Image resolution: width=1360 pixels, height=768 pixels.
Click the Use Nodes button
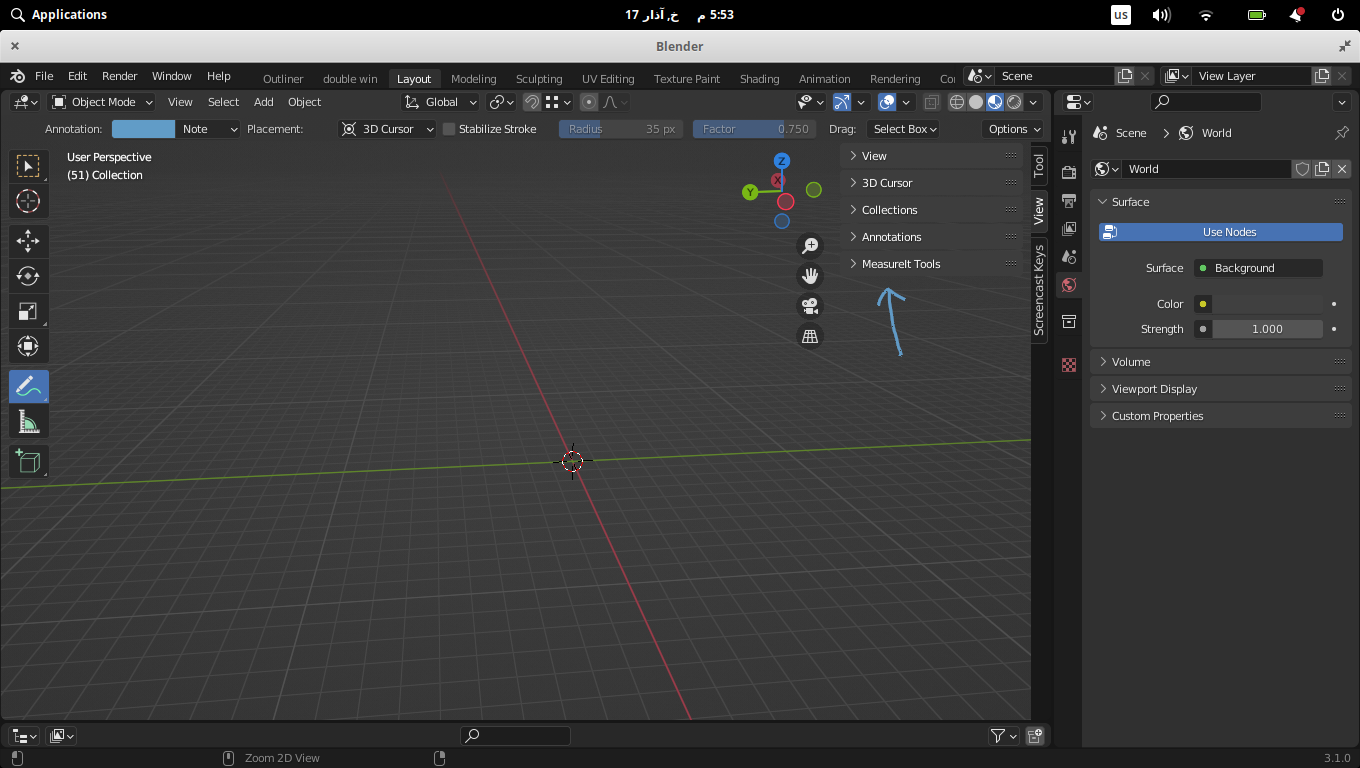coord(1221,232)
